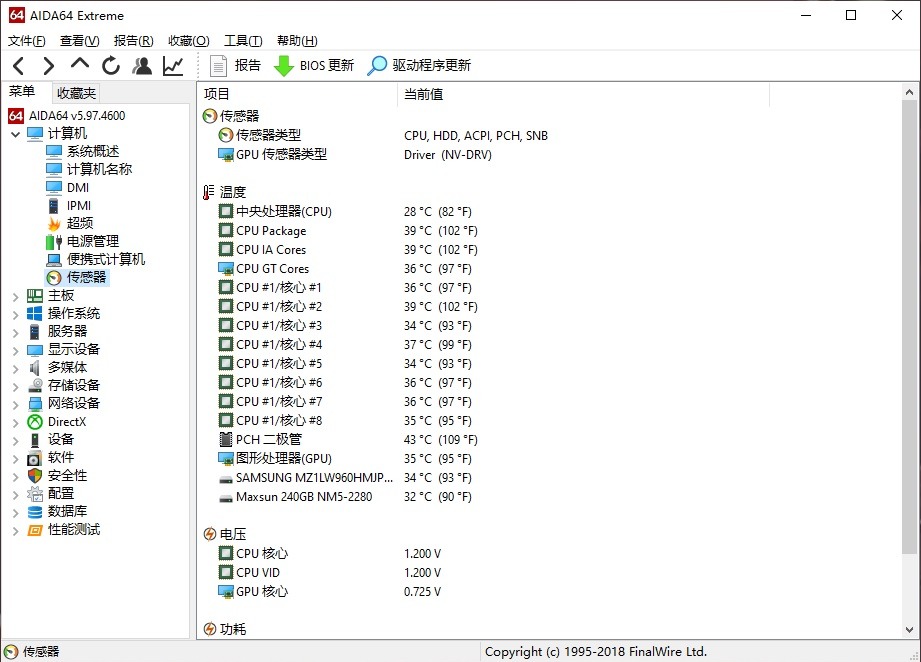Switch to the 菜单 tab

(22, 92)
